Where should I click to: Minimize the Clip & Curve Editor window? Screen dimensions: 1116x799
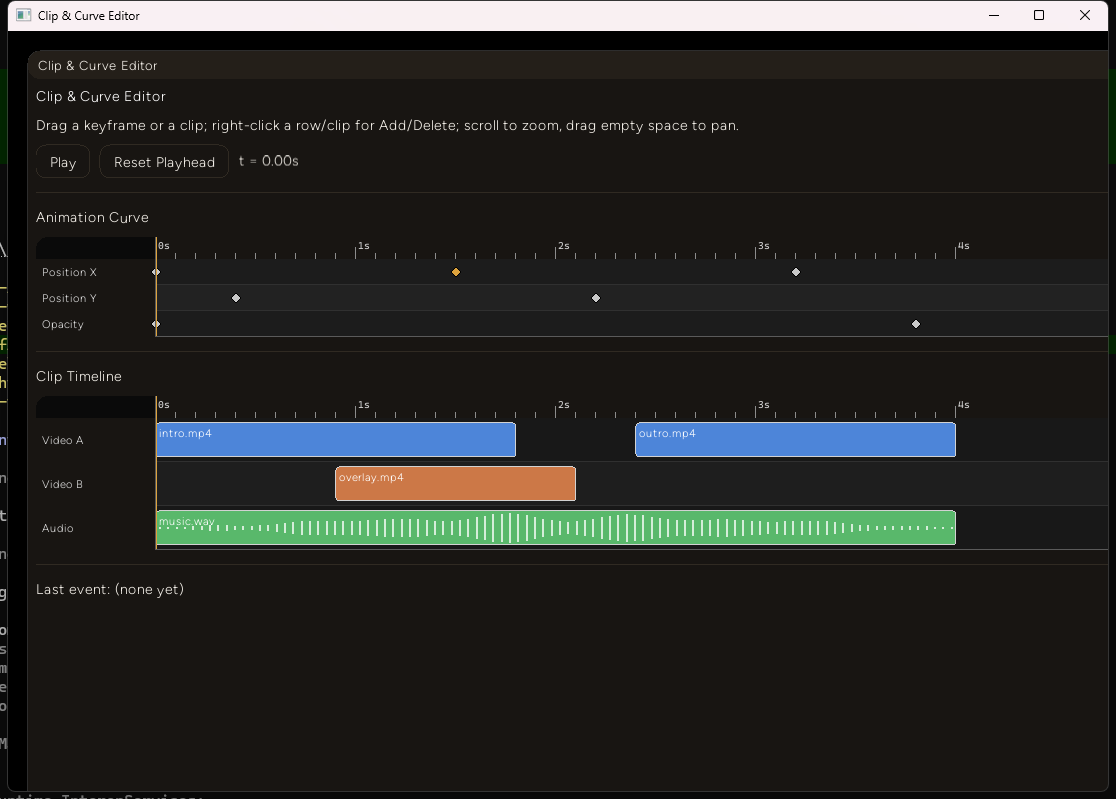[x=994, y=15]
